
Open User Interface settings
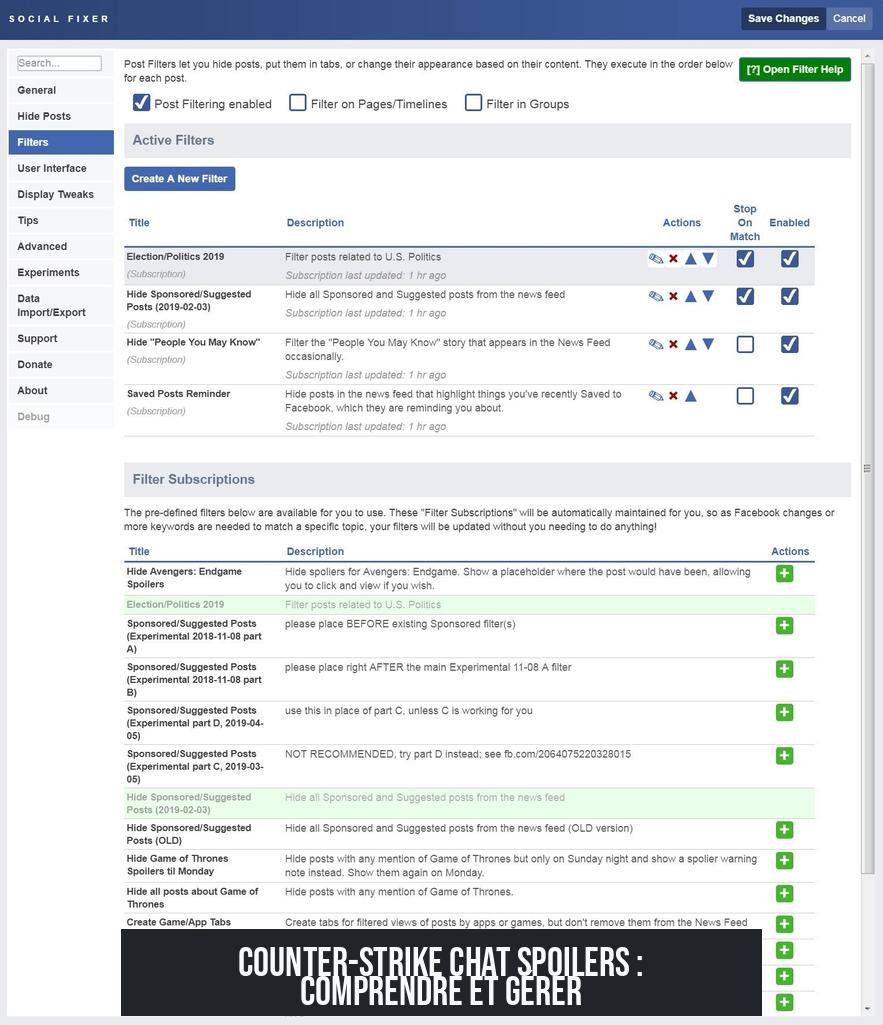tap(61, 169)
